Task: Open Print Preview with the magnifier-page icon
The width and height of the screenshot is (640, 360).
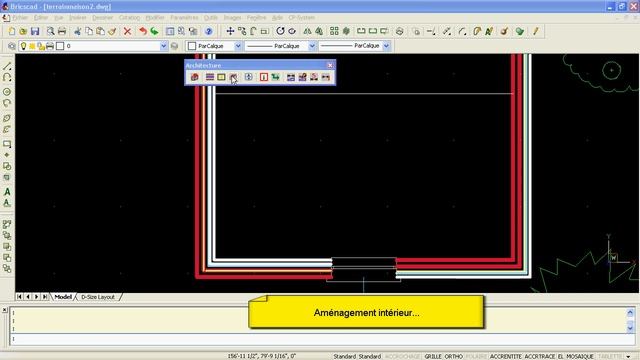Action: tap(50, 31)
